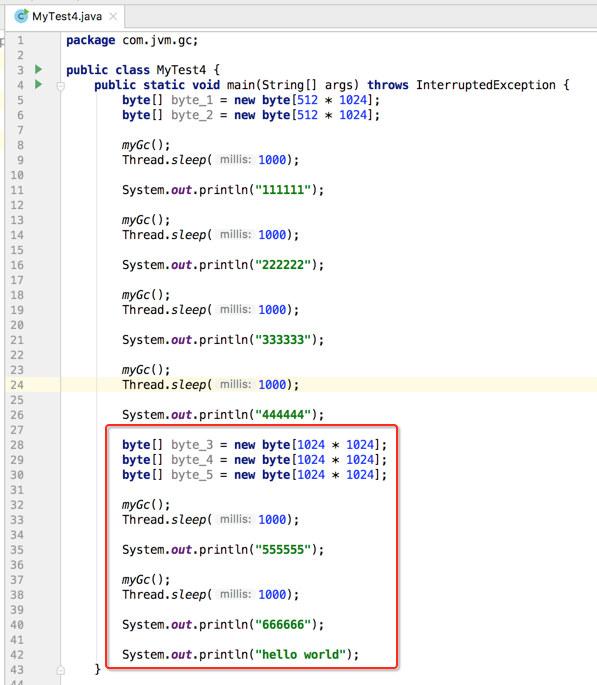Screen dimensions: 597x685
Task: Click variable byte_4 on line 29
Action: pyautogui.click(x=192, y=460)
